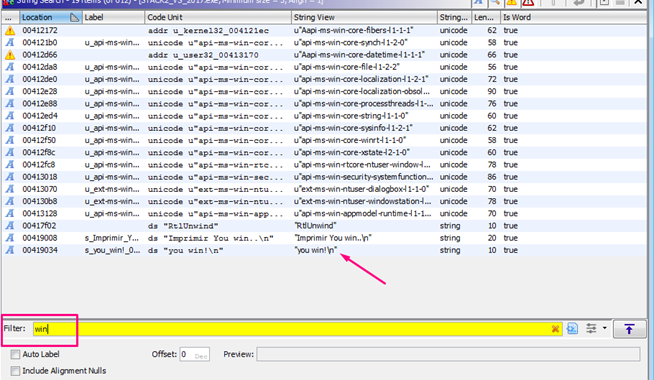Click the string icon of row 004121b0

coord(10,43)
